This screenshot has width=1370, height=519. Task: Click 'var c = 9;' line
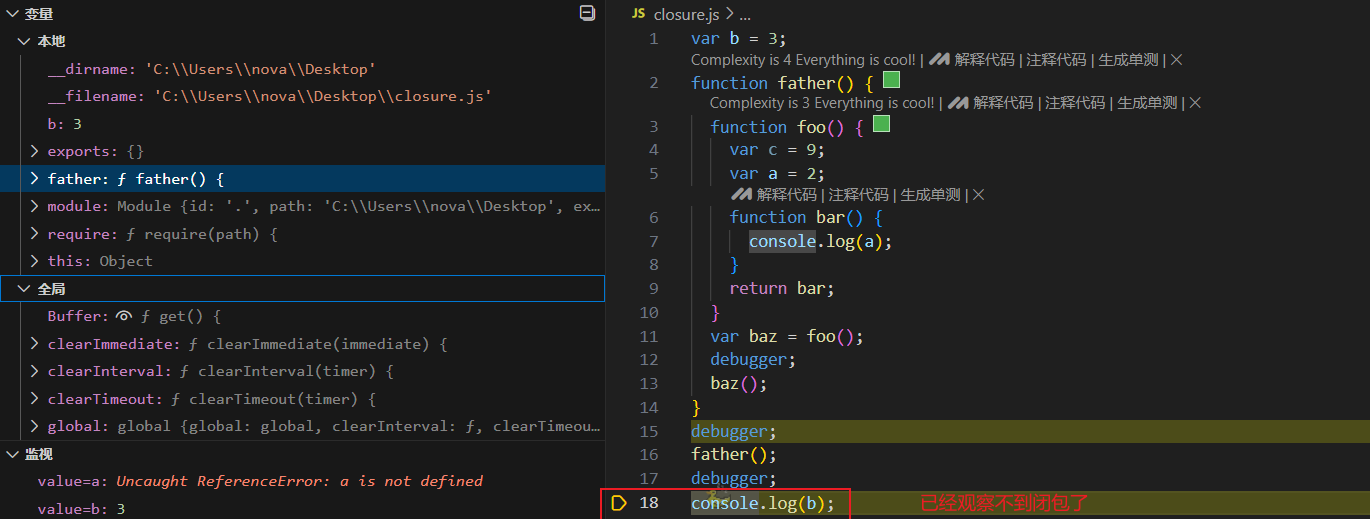[x=777, y=150]
